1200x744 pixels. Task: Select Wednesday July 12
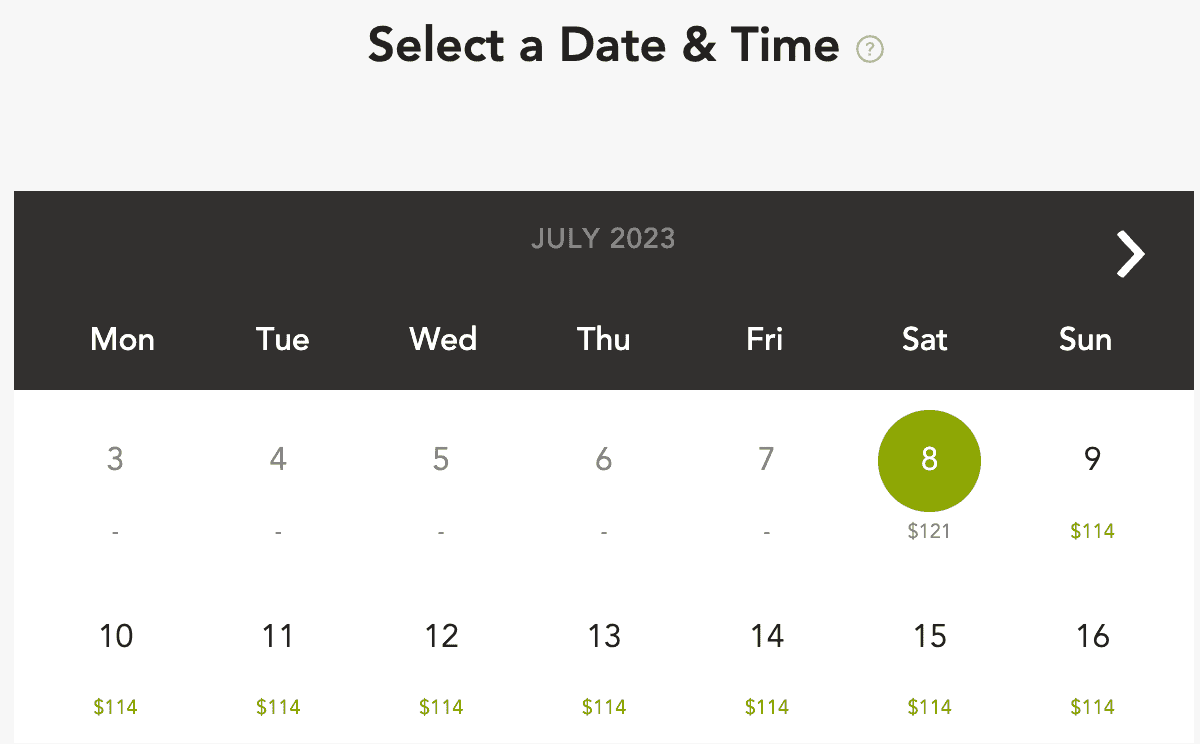[441, 636]
